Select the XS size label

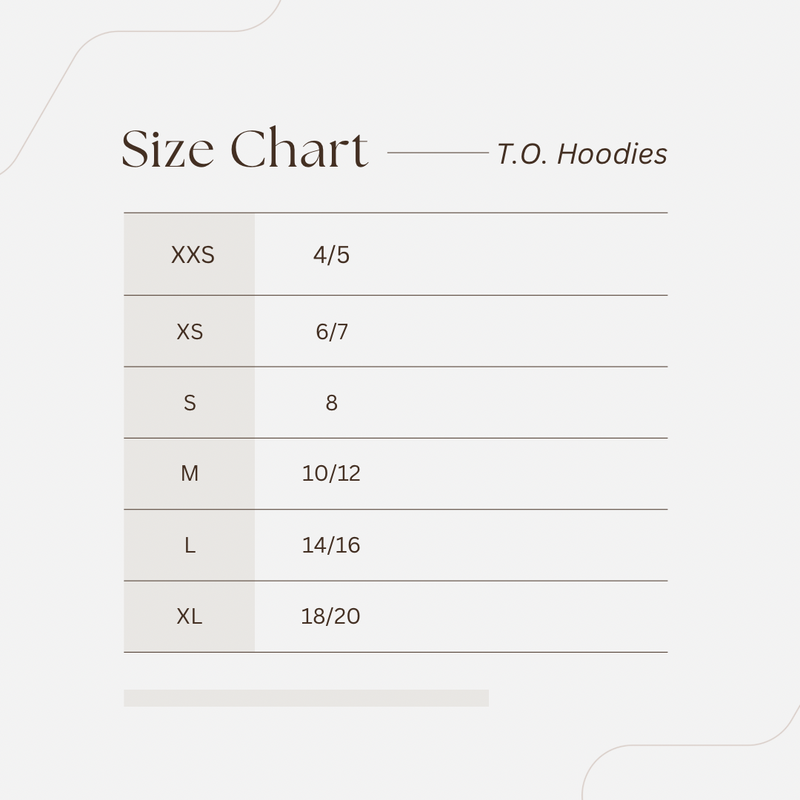[189, 331]
